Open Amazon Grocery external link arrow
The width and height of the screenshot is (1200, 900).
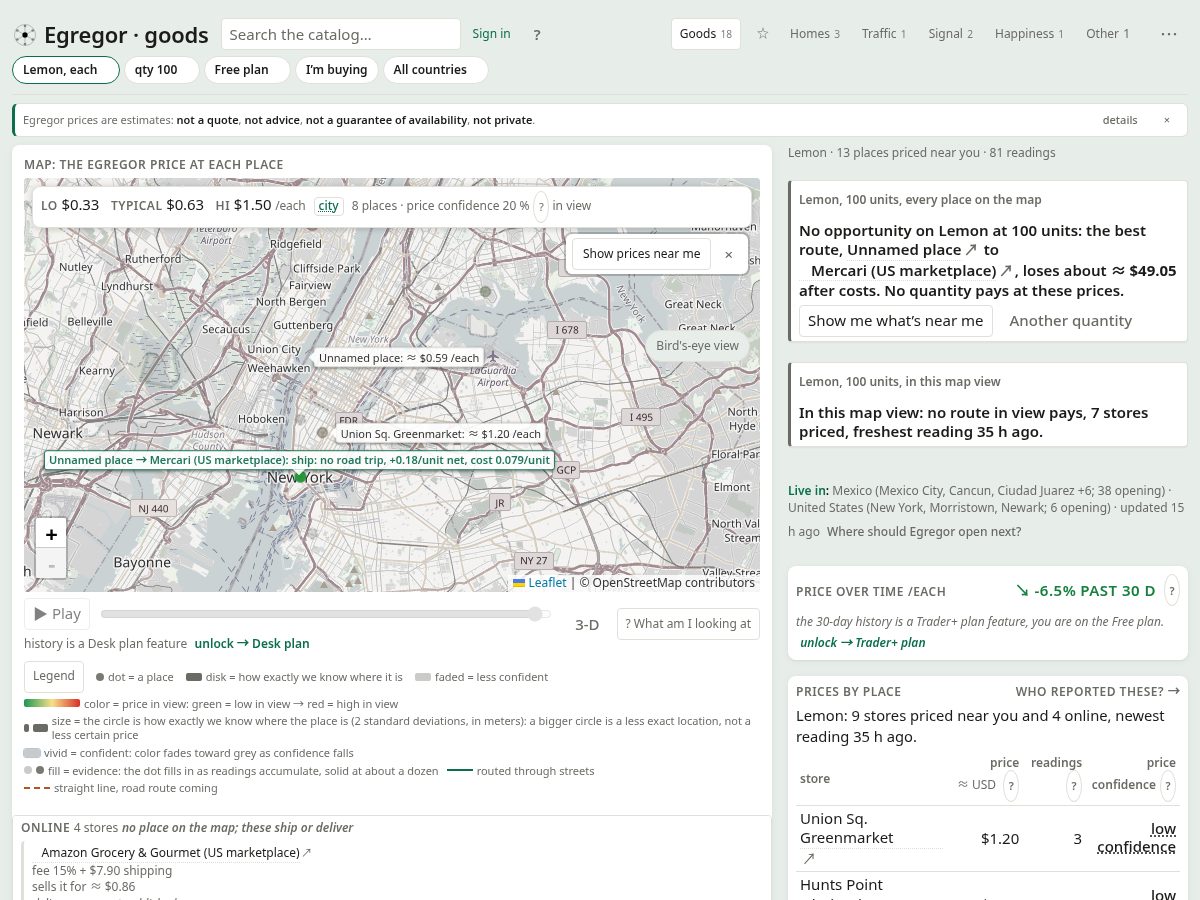coord(307,853)
